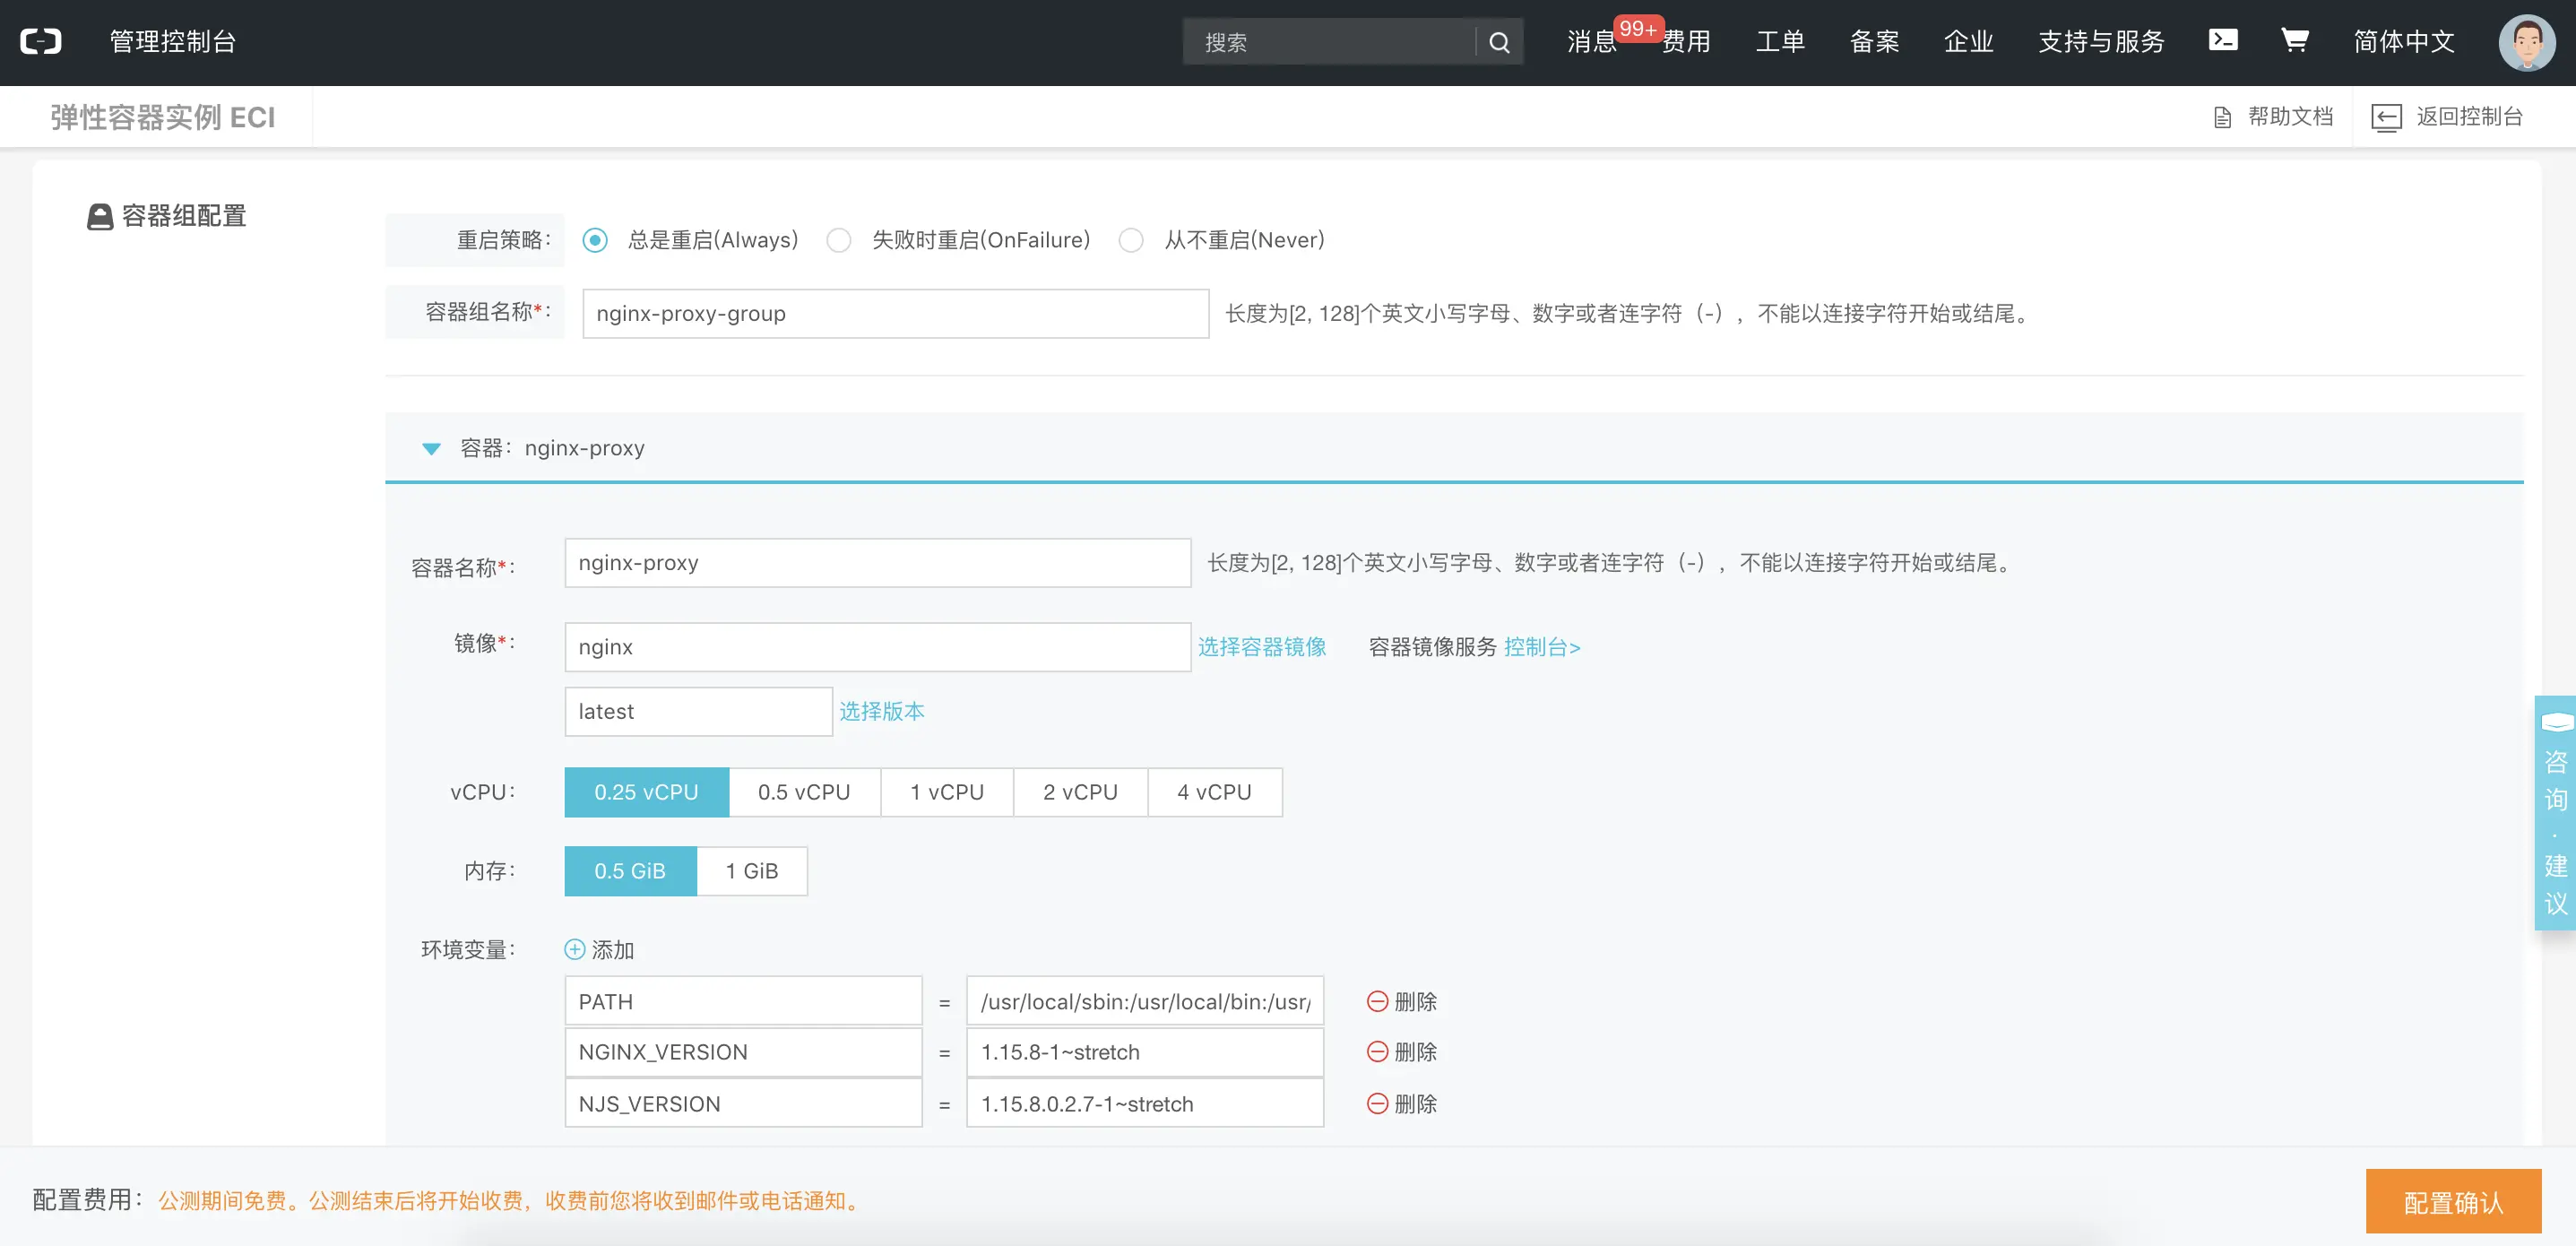Select 总是重启(Always) restart policy
This screenshot has height=1246, width=2576.
(x=595, y=240)
